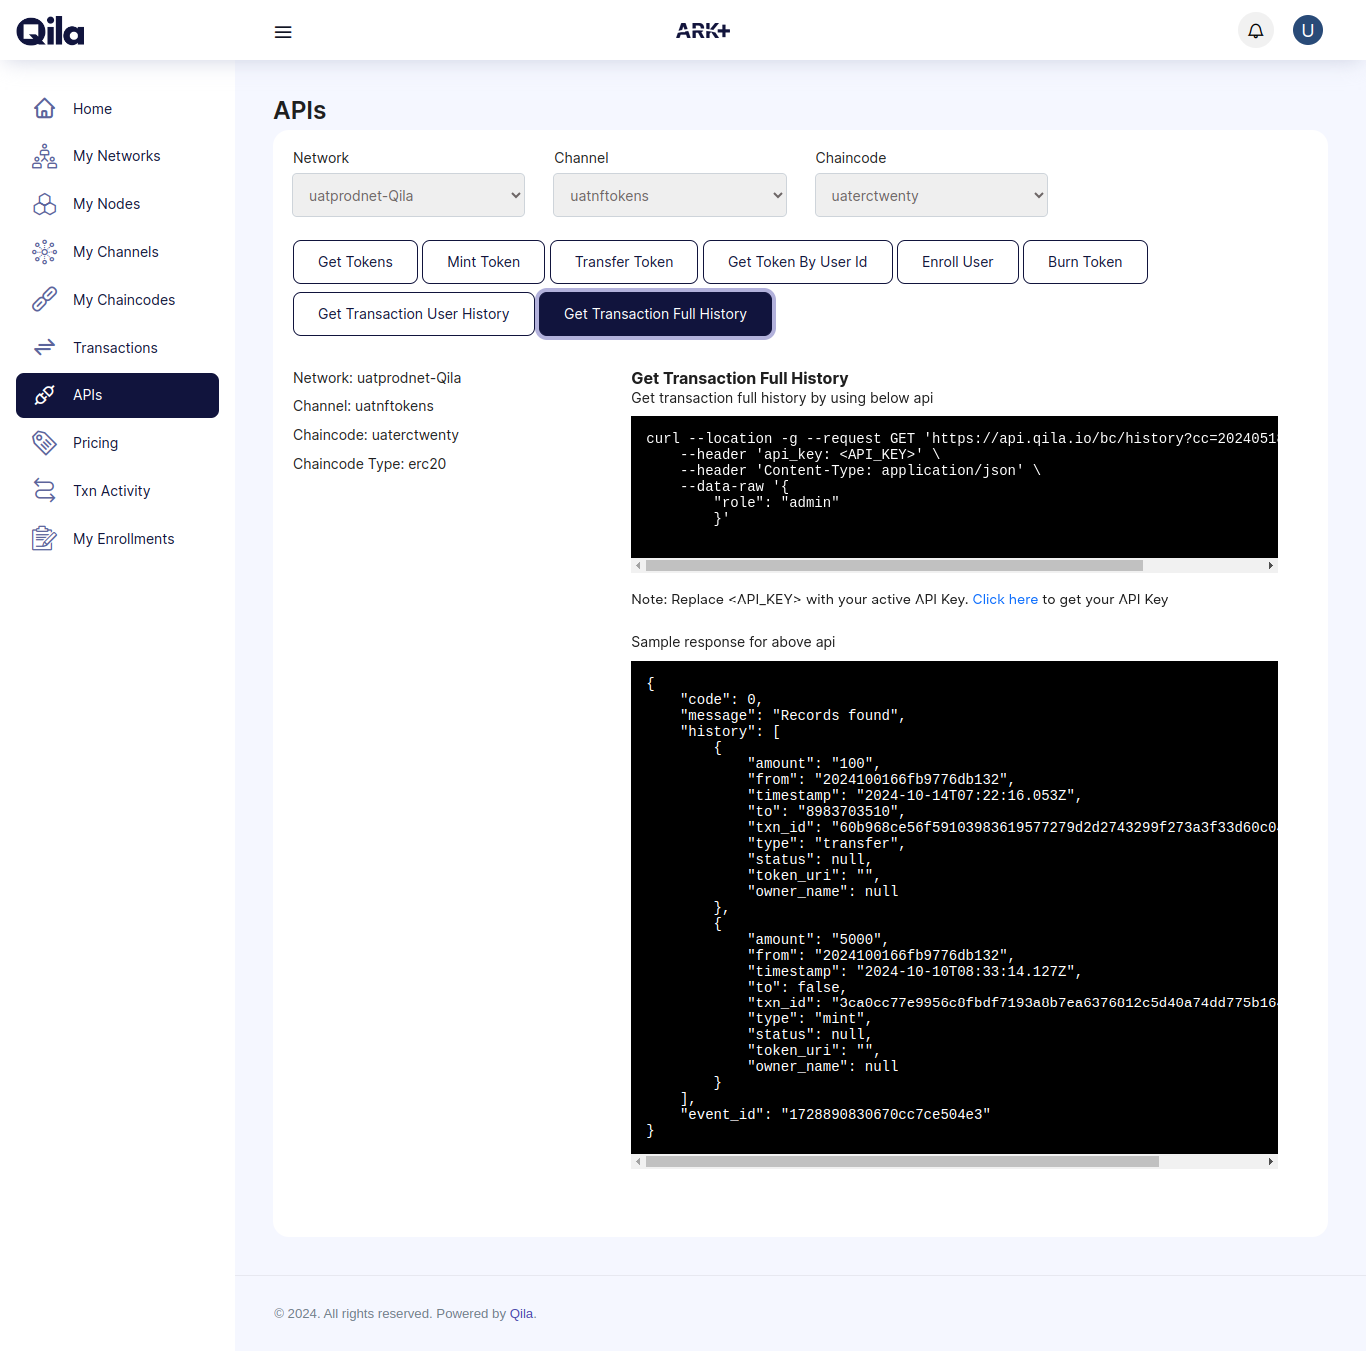
Task: Open the Chaincode dropdown uaterctwenty
Action: [x=931, y=195]
